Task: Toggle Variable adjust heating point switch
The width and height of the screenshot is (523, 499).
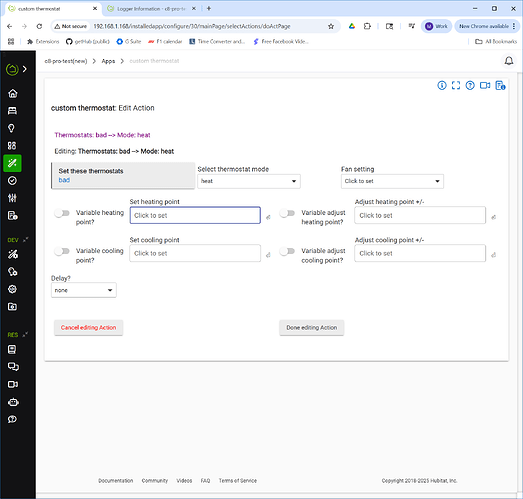Action: click(x=287, y=213)
